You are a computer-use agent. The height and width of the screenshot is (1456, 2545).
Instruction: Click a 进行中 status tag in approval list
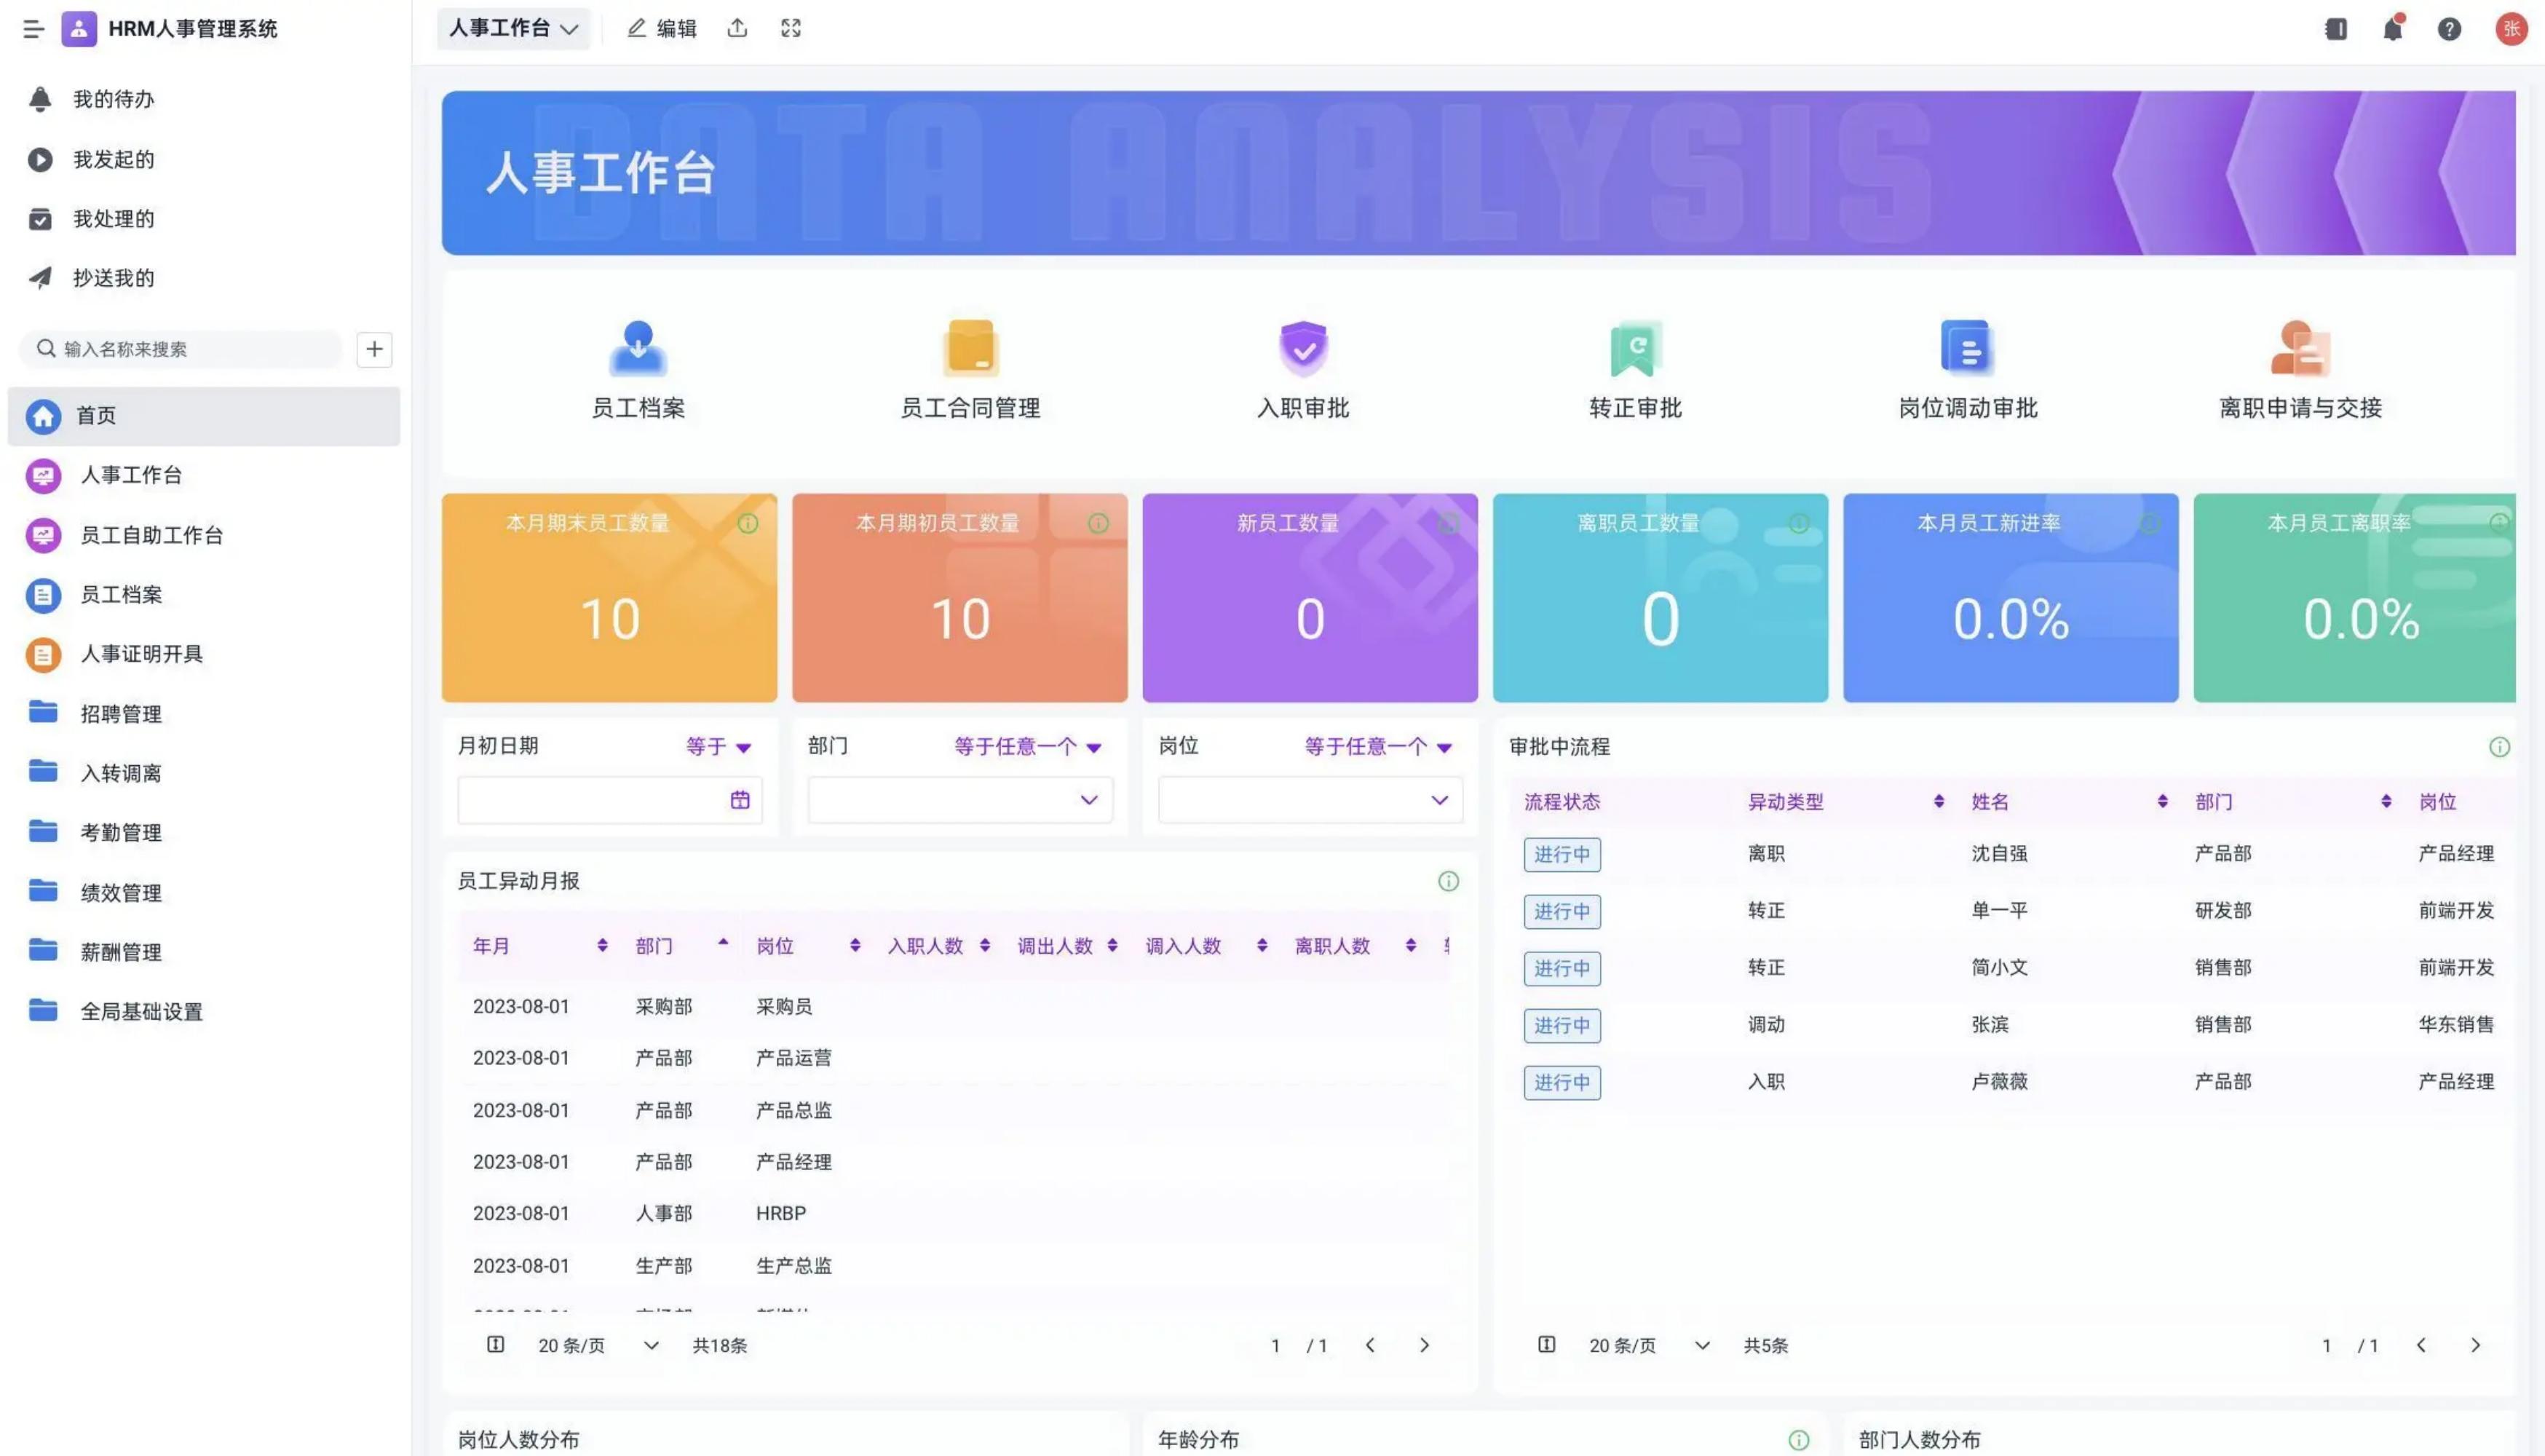(1561, 854)
